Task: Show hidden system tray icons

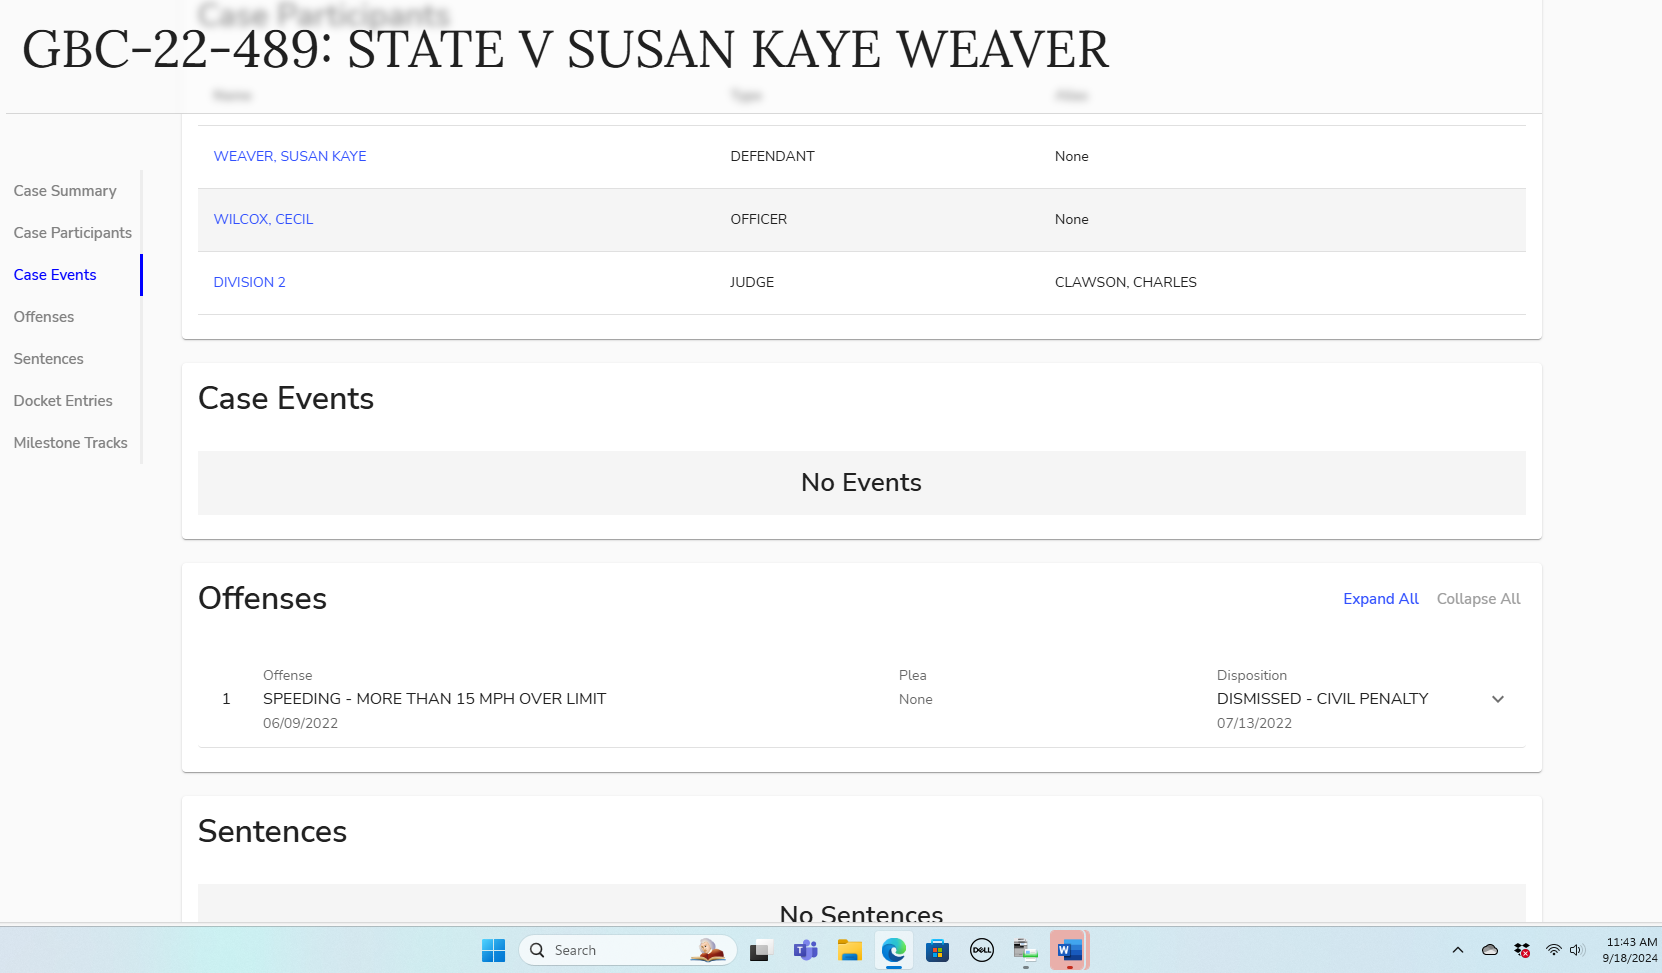Action: [x=1457, y=950]
